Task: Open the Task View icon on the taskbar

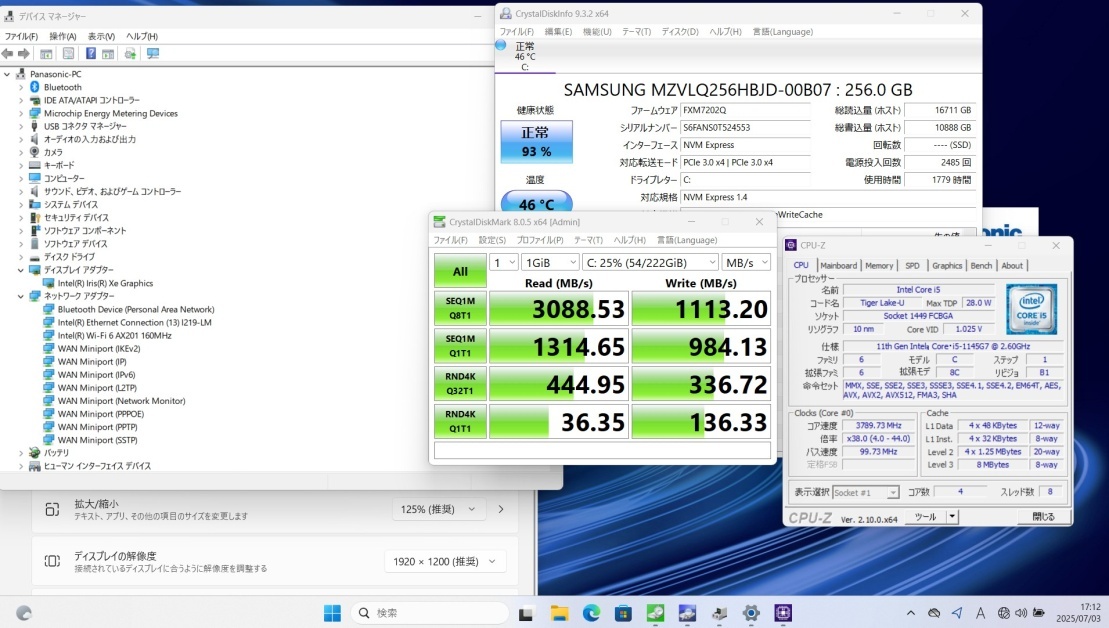Action: tap(526, 613)
